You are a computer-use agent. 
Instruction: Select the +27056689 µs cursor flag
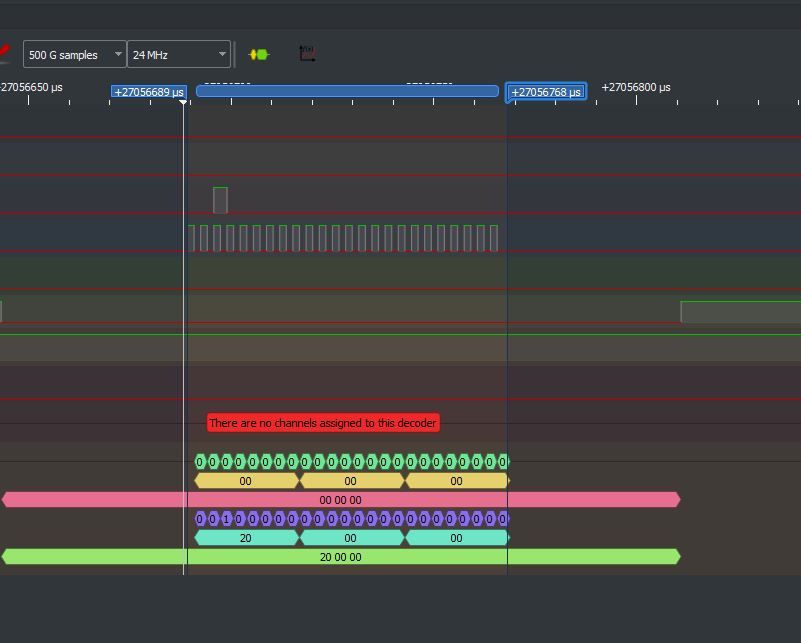tap(149, 92)
